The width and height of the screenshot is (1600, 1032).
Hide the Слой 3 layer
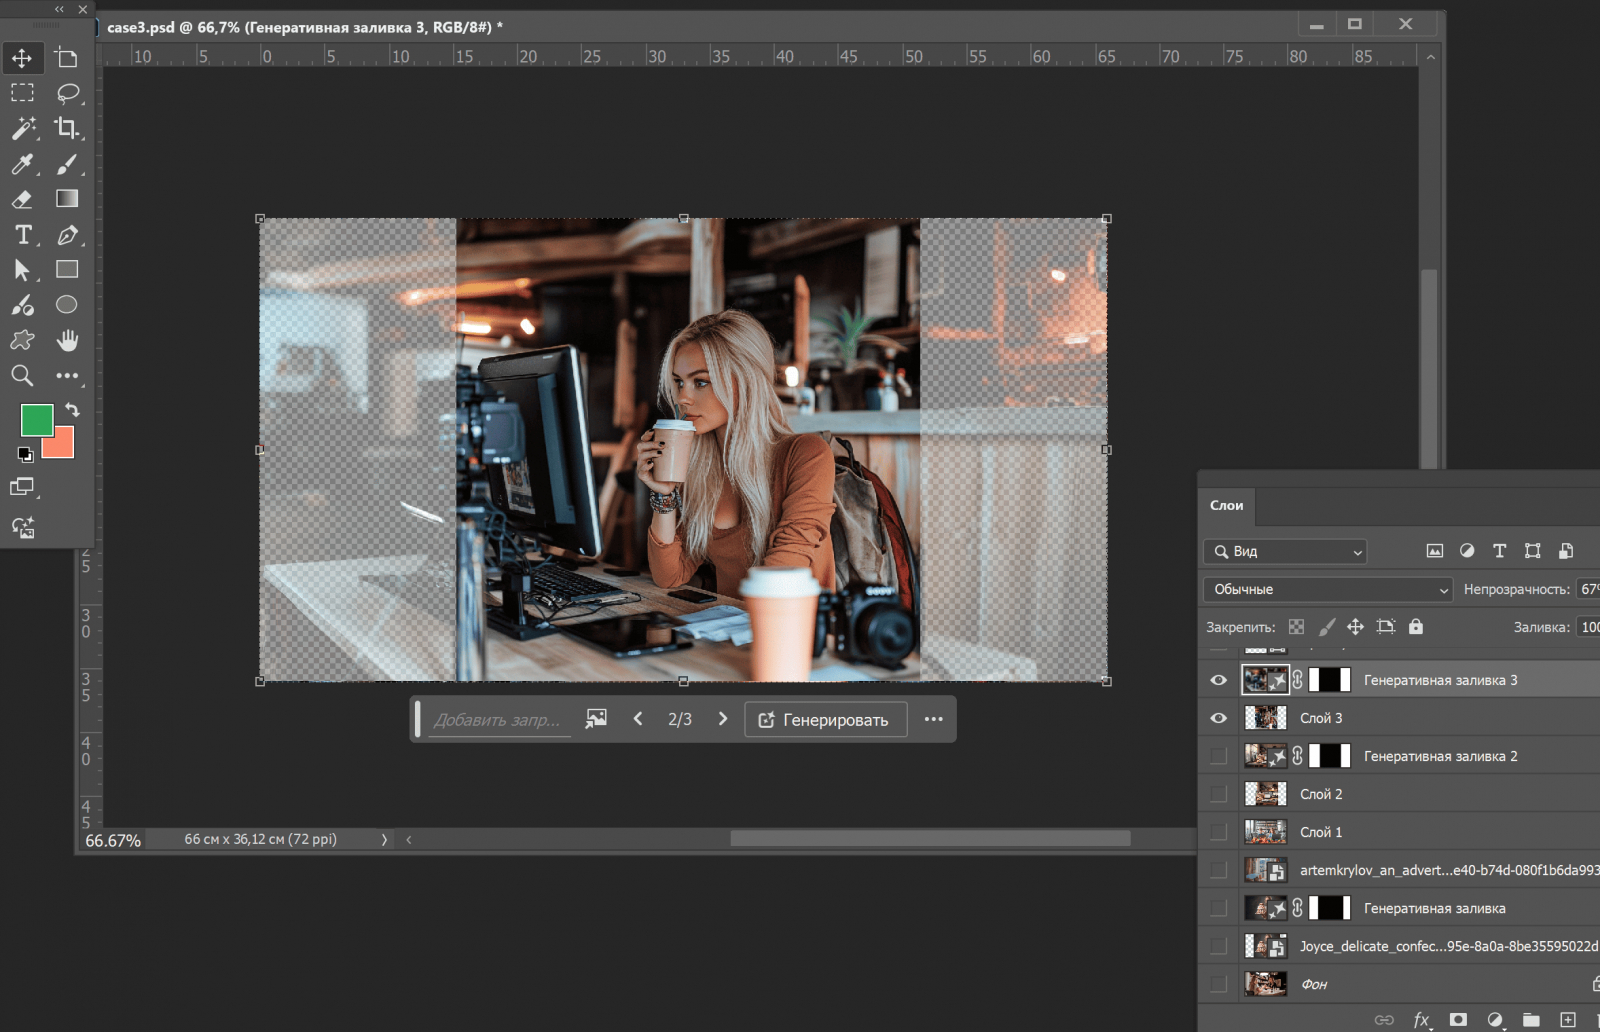1218,718
